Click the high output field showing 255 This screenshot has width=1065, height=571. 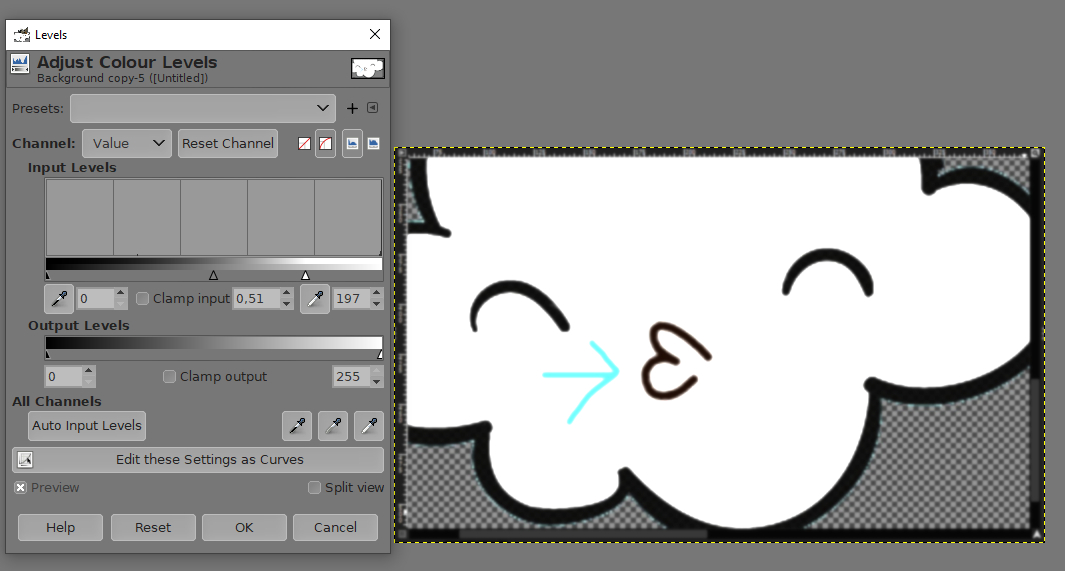(x=351, y=376)
